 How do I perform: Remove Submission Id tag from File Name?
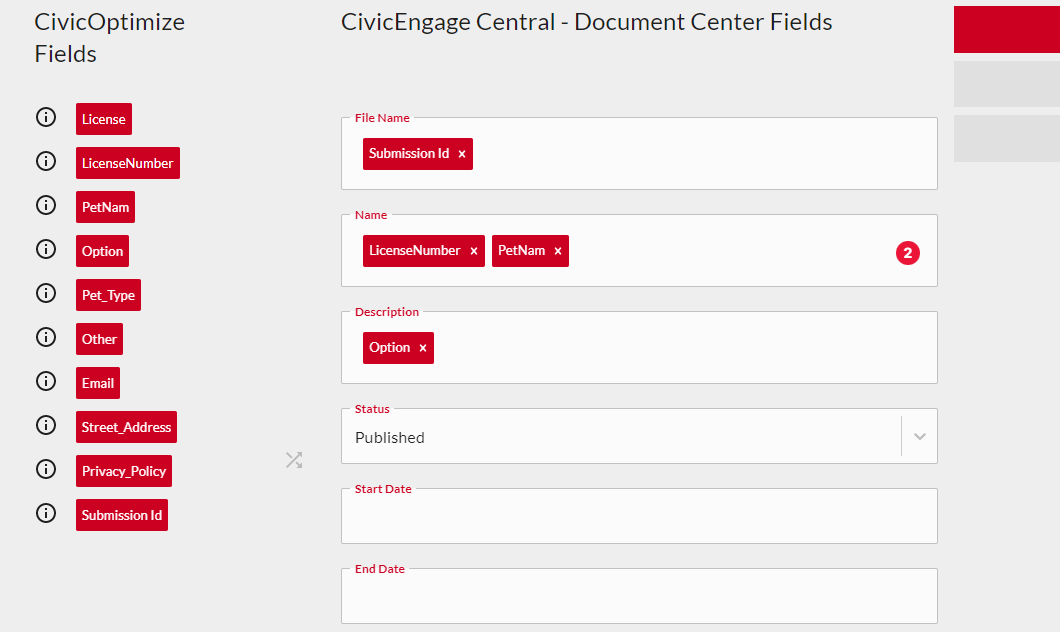[462, 154]
